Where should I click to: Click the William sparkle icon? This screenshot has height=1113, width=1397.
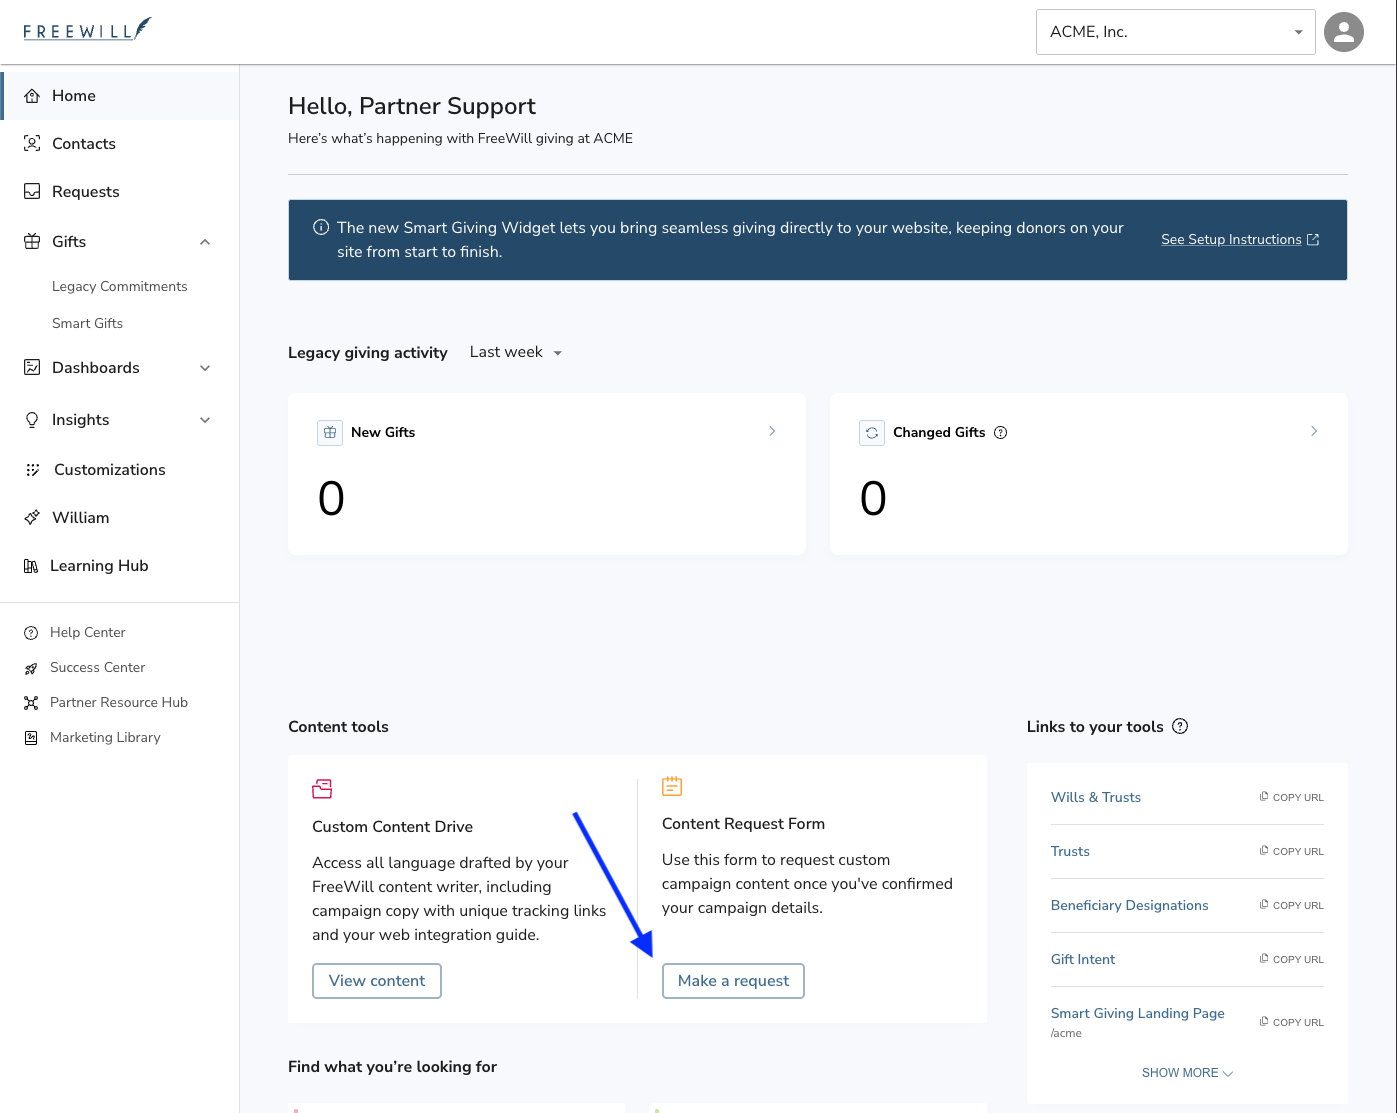[32, 518]
